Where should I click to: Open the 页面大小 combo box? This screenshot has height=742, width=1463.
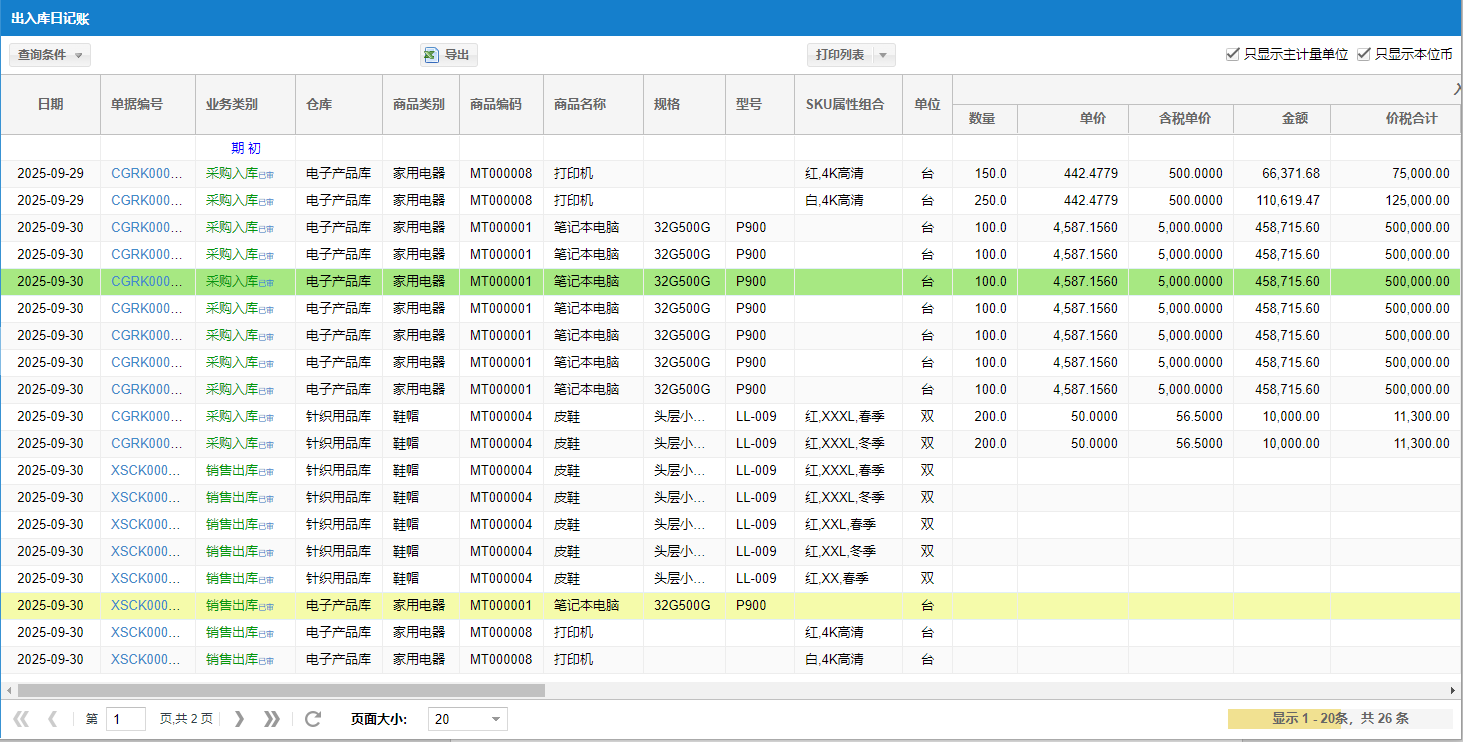pyautogui.click(x=496, y=719)
